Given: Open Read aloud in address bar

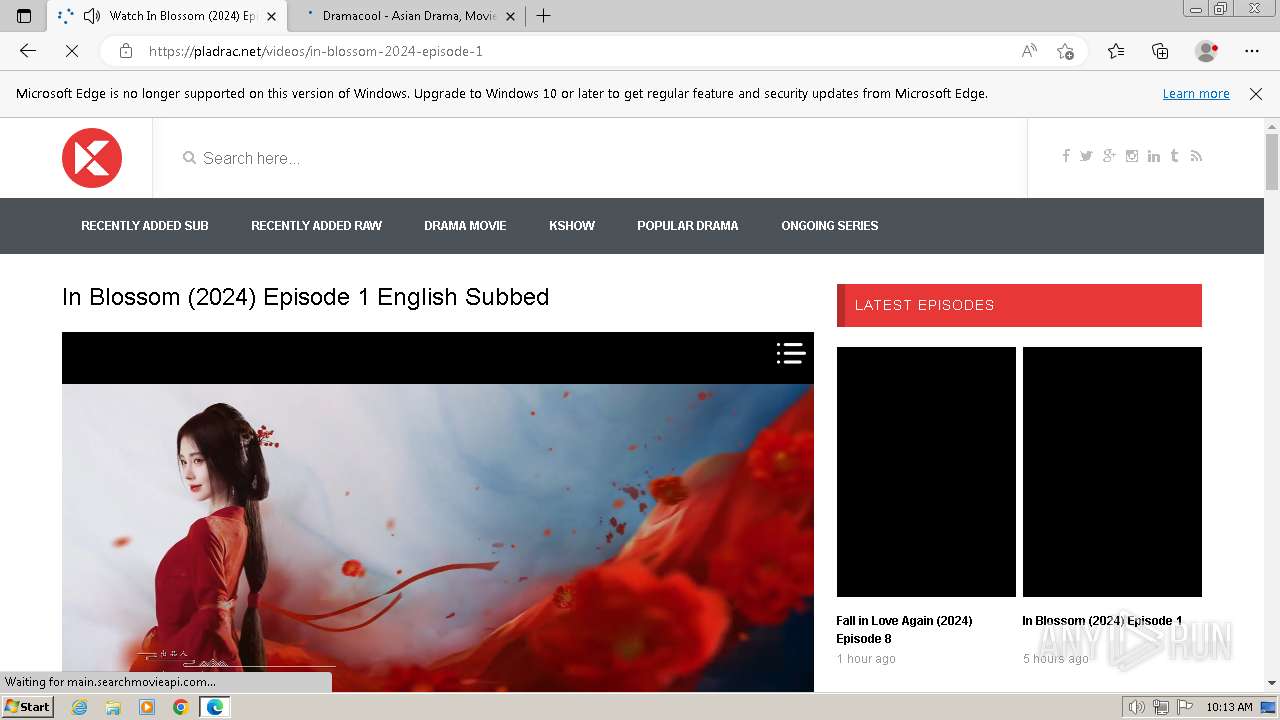Looking at the screenshot, I should coord(1029,51).
